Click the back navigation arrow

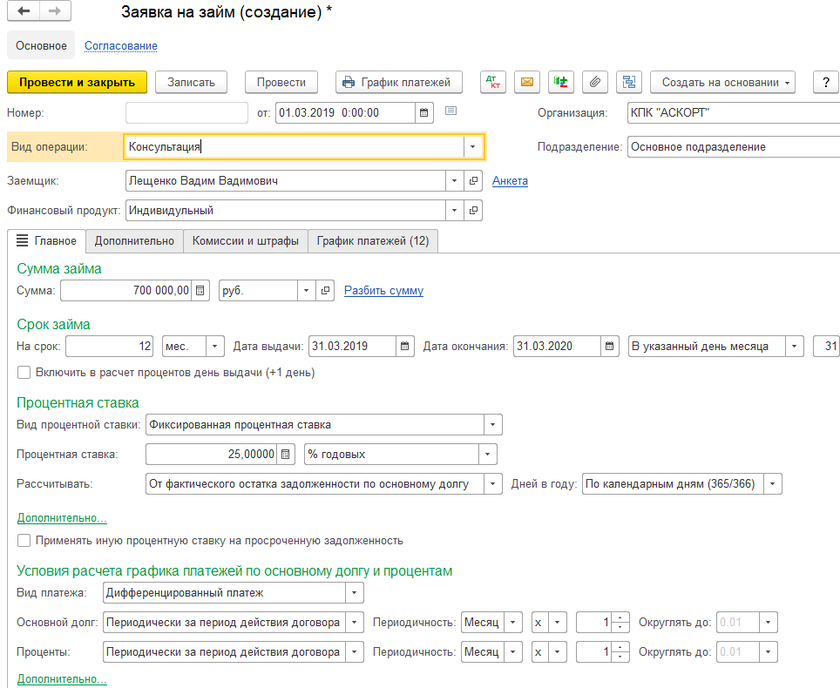point(23,11)
